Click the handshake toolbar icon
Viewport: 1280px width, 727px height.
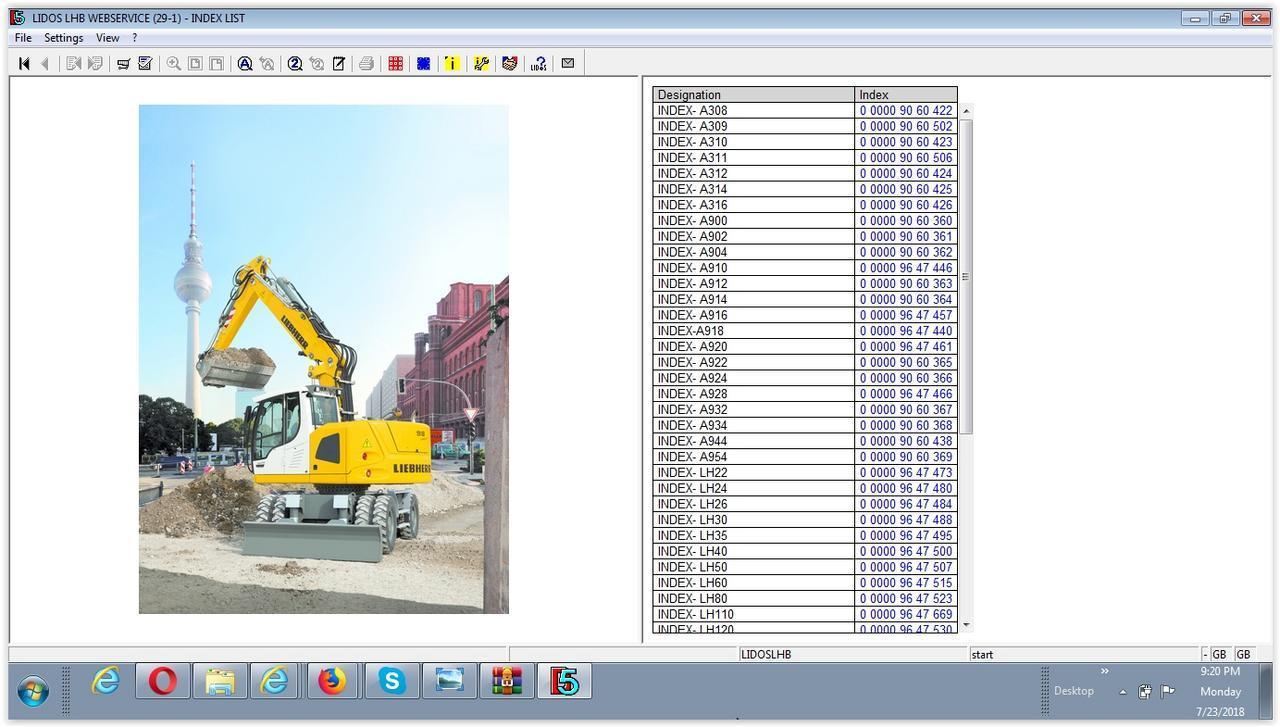510,64
